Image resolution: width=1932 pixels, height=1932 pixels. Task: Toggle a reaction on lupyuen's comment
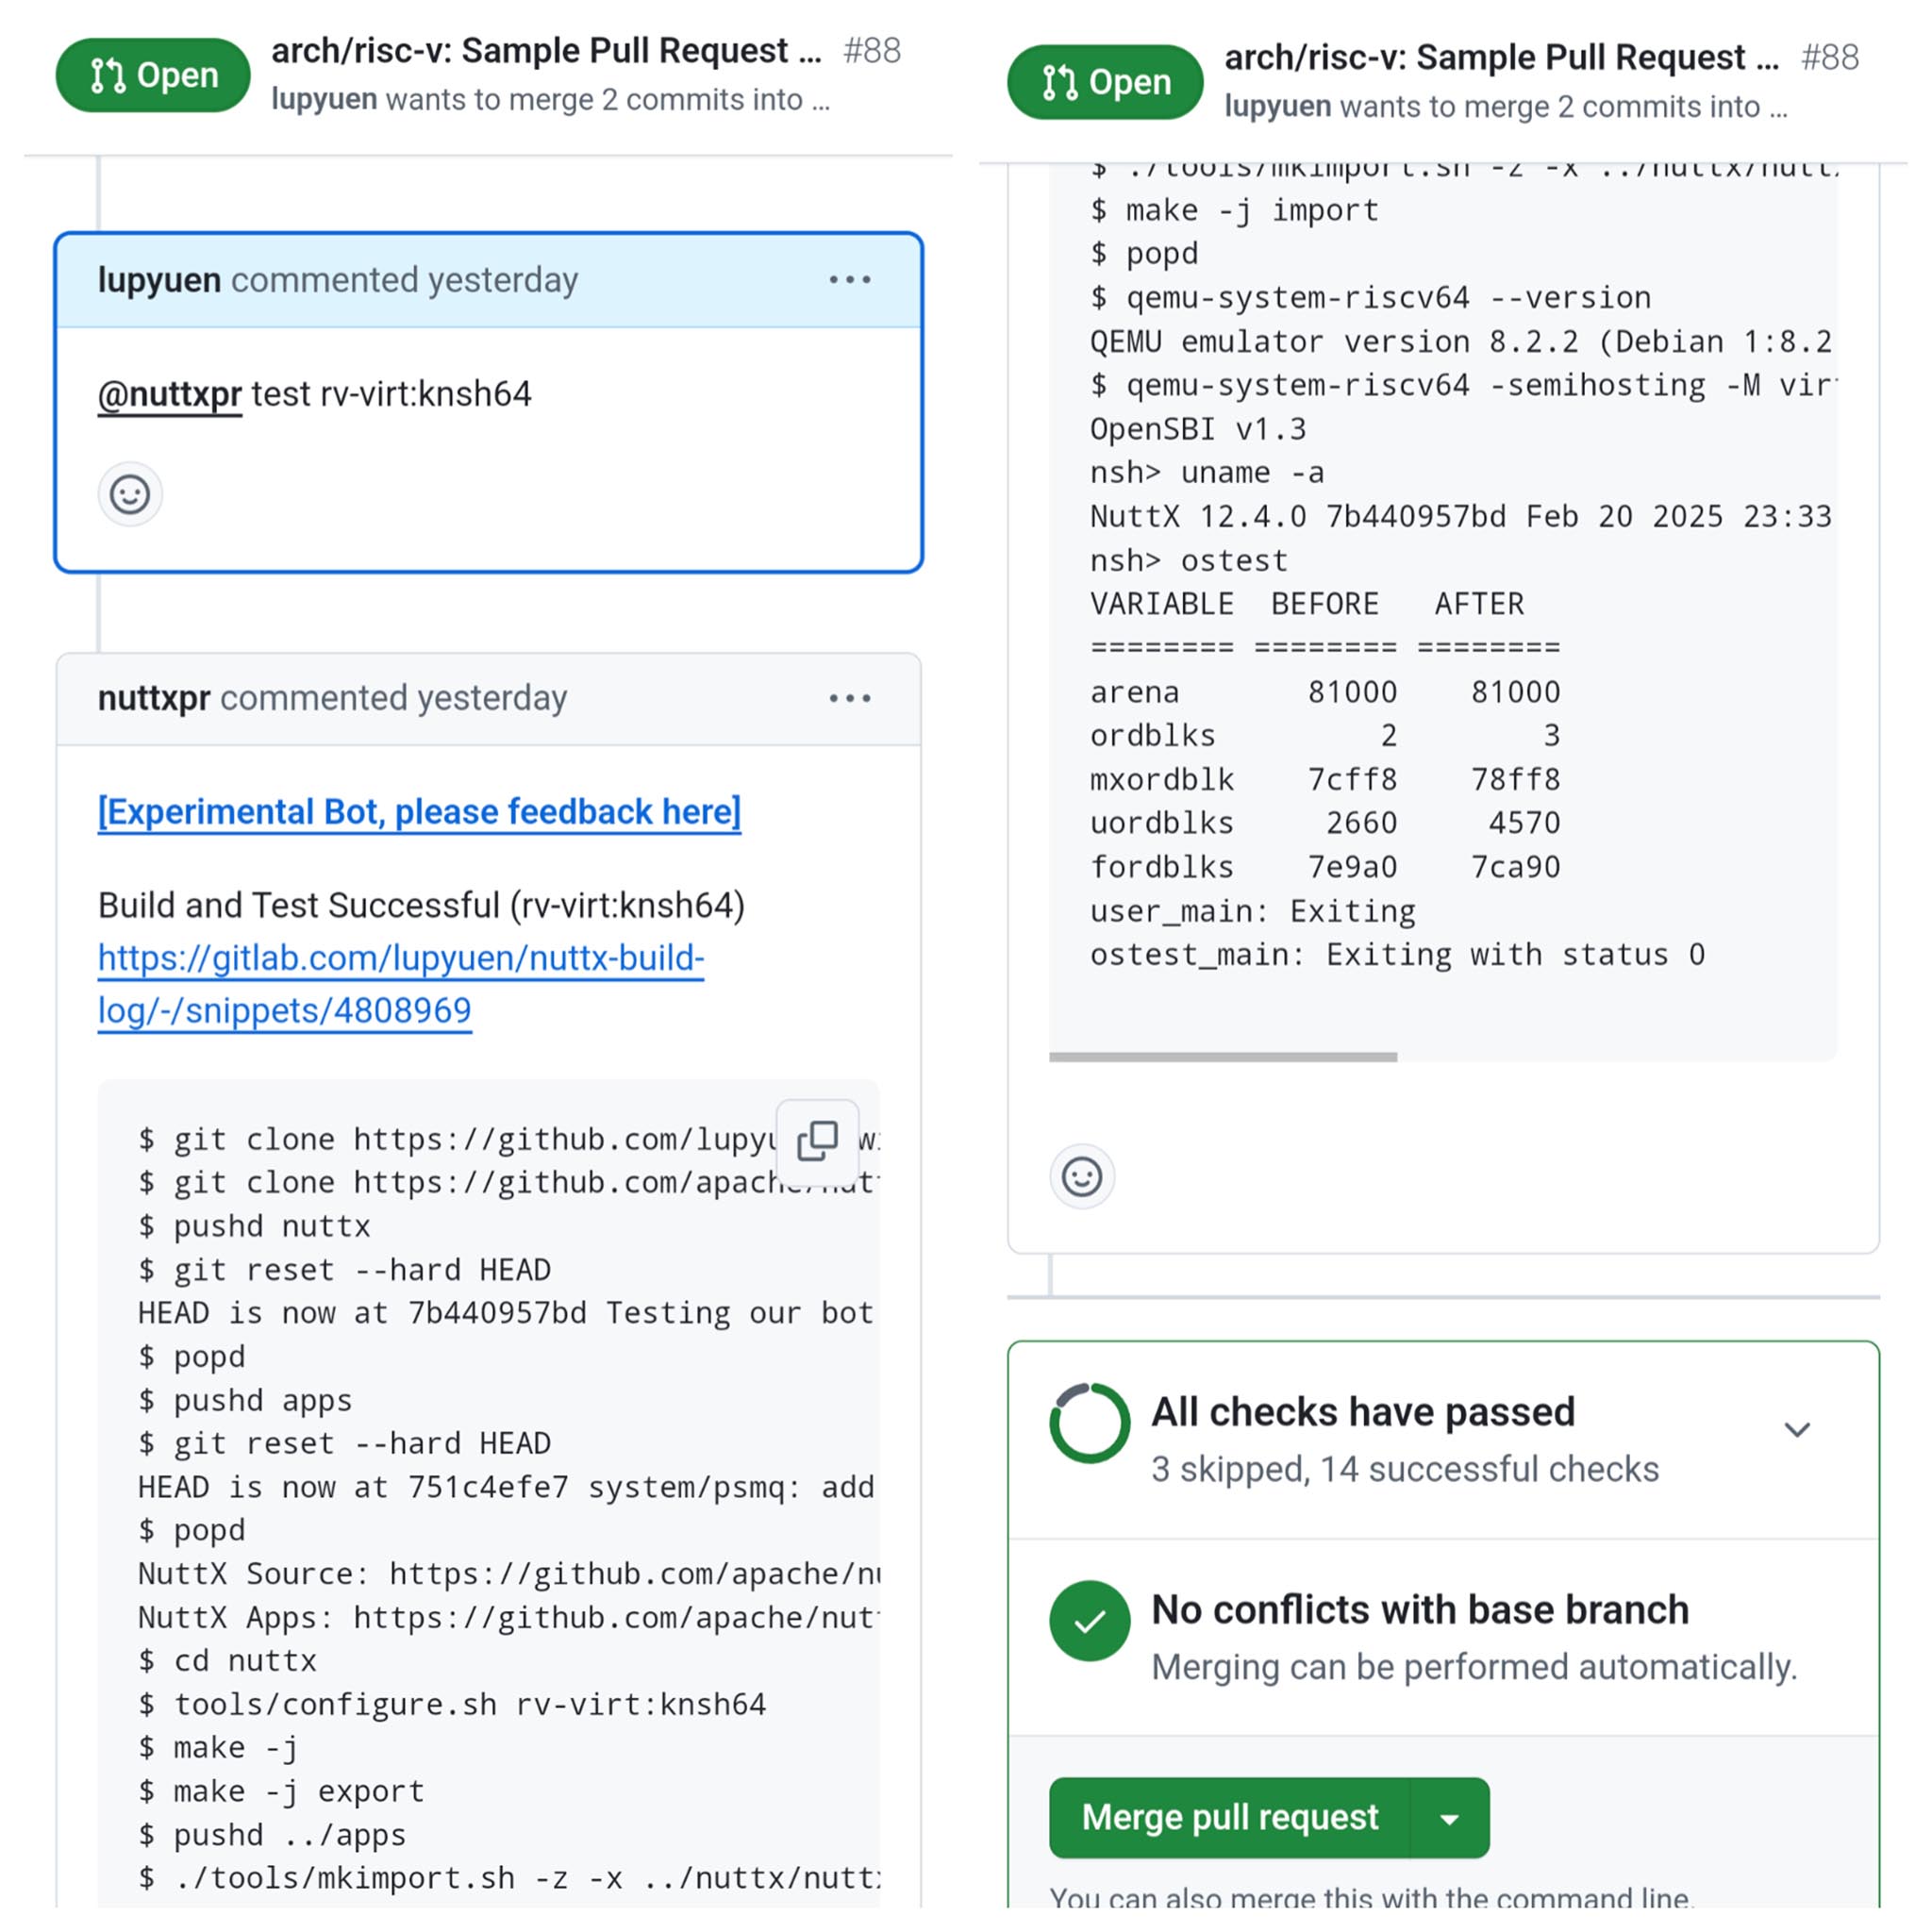129,493
